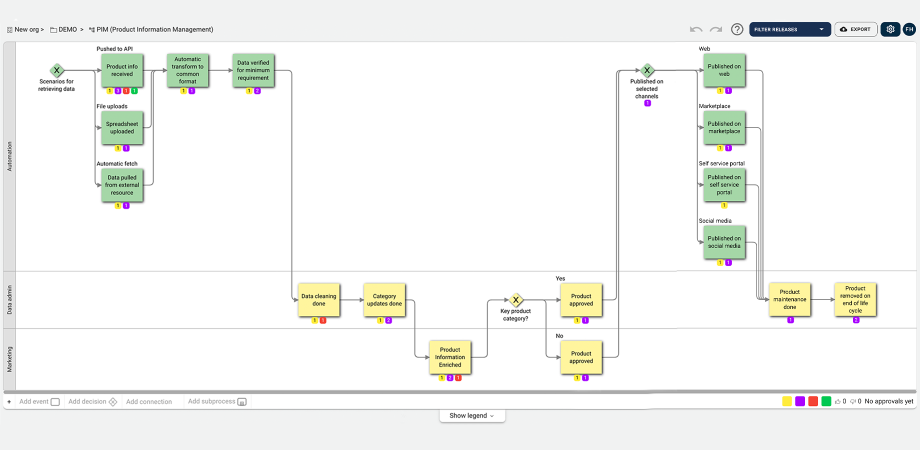Click yellow badge under Published on self service portal
The height and width of the screenshot is (450, 920).
coord(724,205)
